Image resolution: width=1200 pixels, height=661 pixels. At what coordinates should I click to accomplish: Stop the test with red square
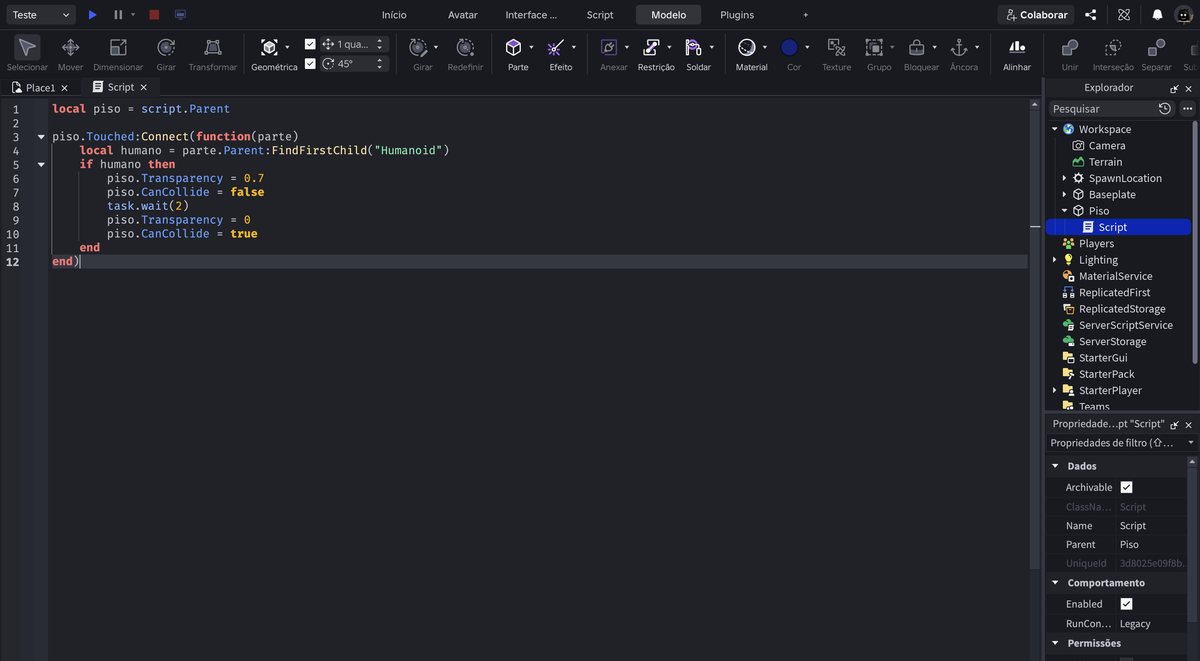(x=154, y=15)
